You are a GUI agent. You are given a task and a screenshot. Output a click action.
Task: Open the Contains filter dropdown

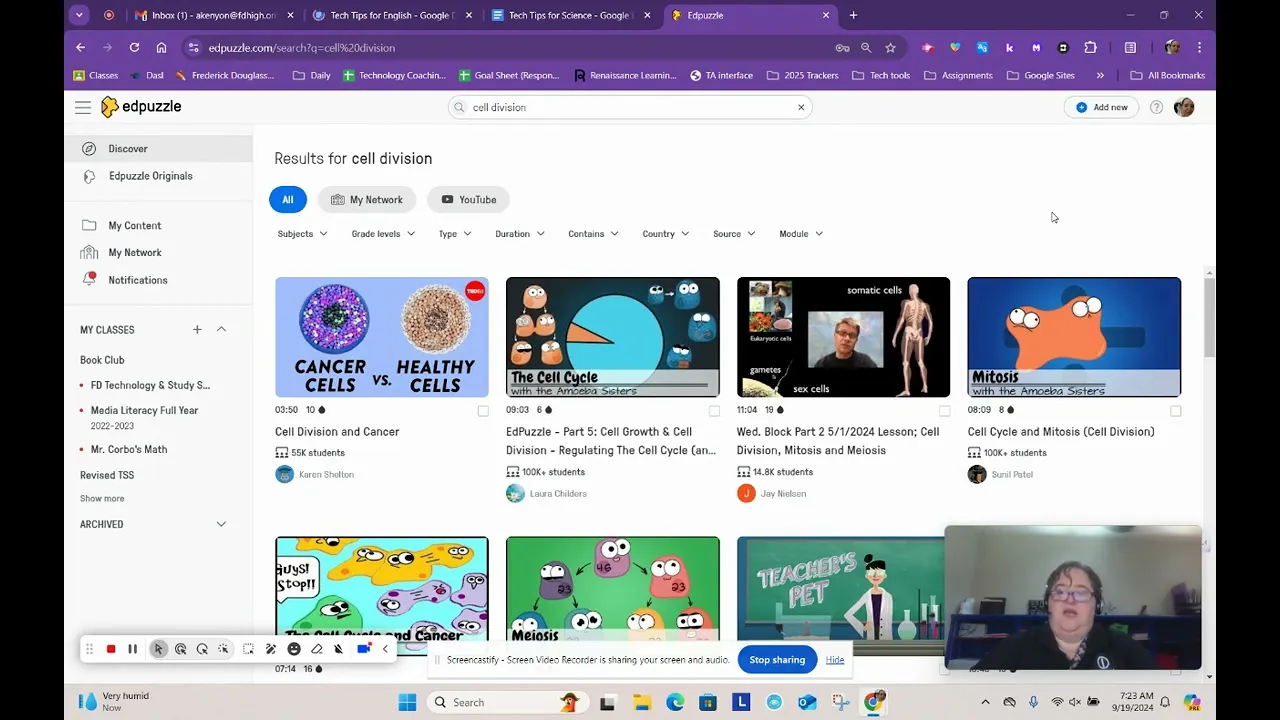click(x=593, y=234)
